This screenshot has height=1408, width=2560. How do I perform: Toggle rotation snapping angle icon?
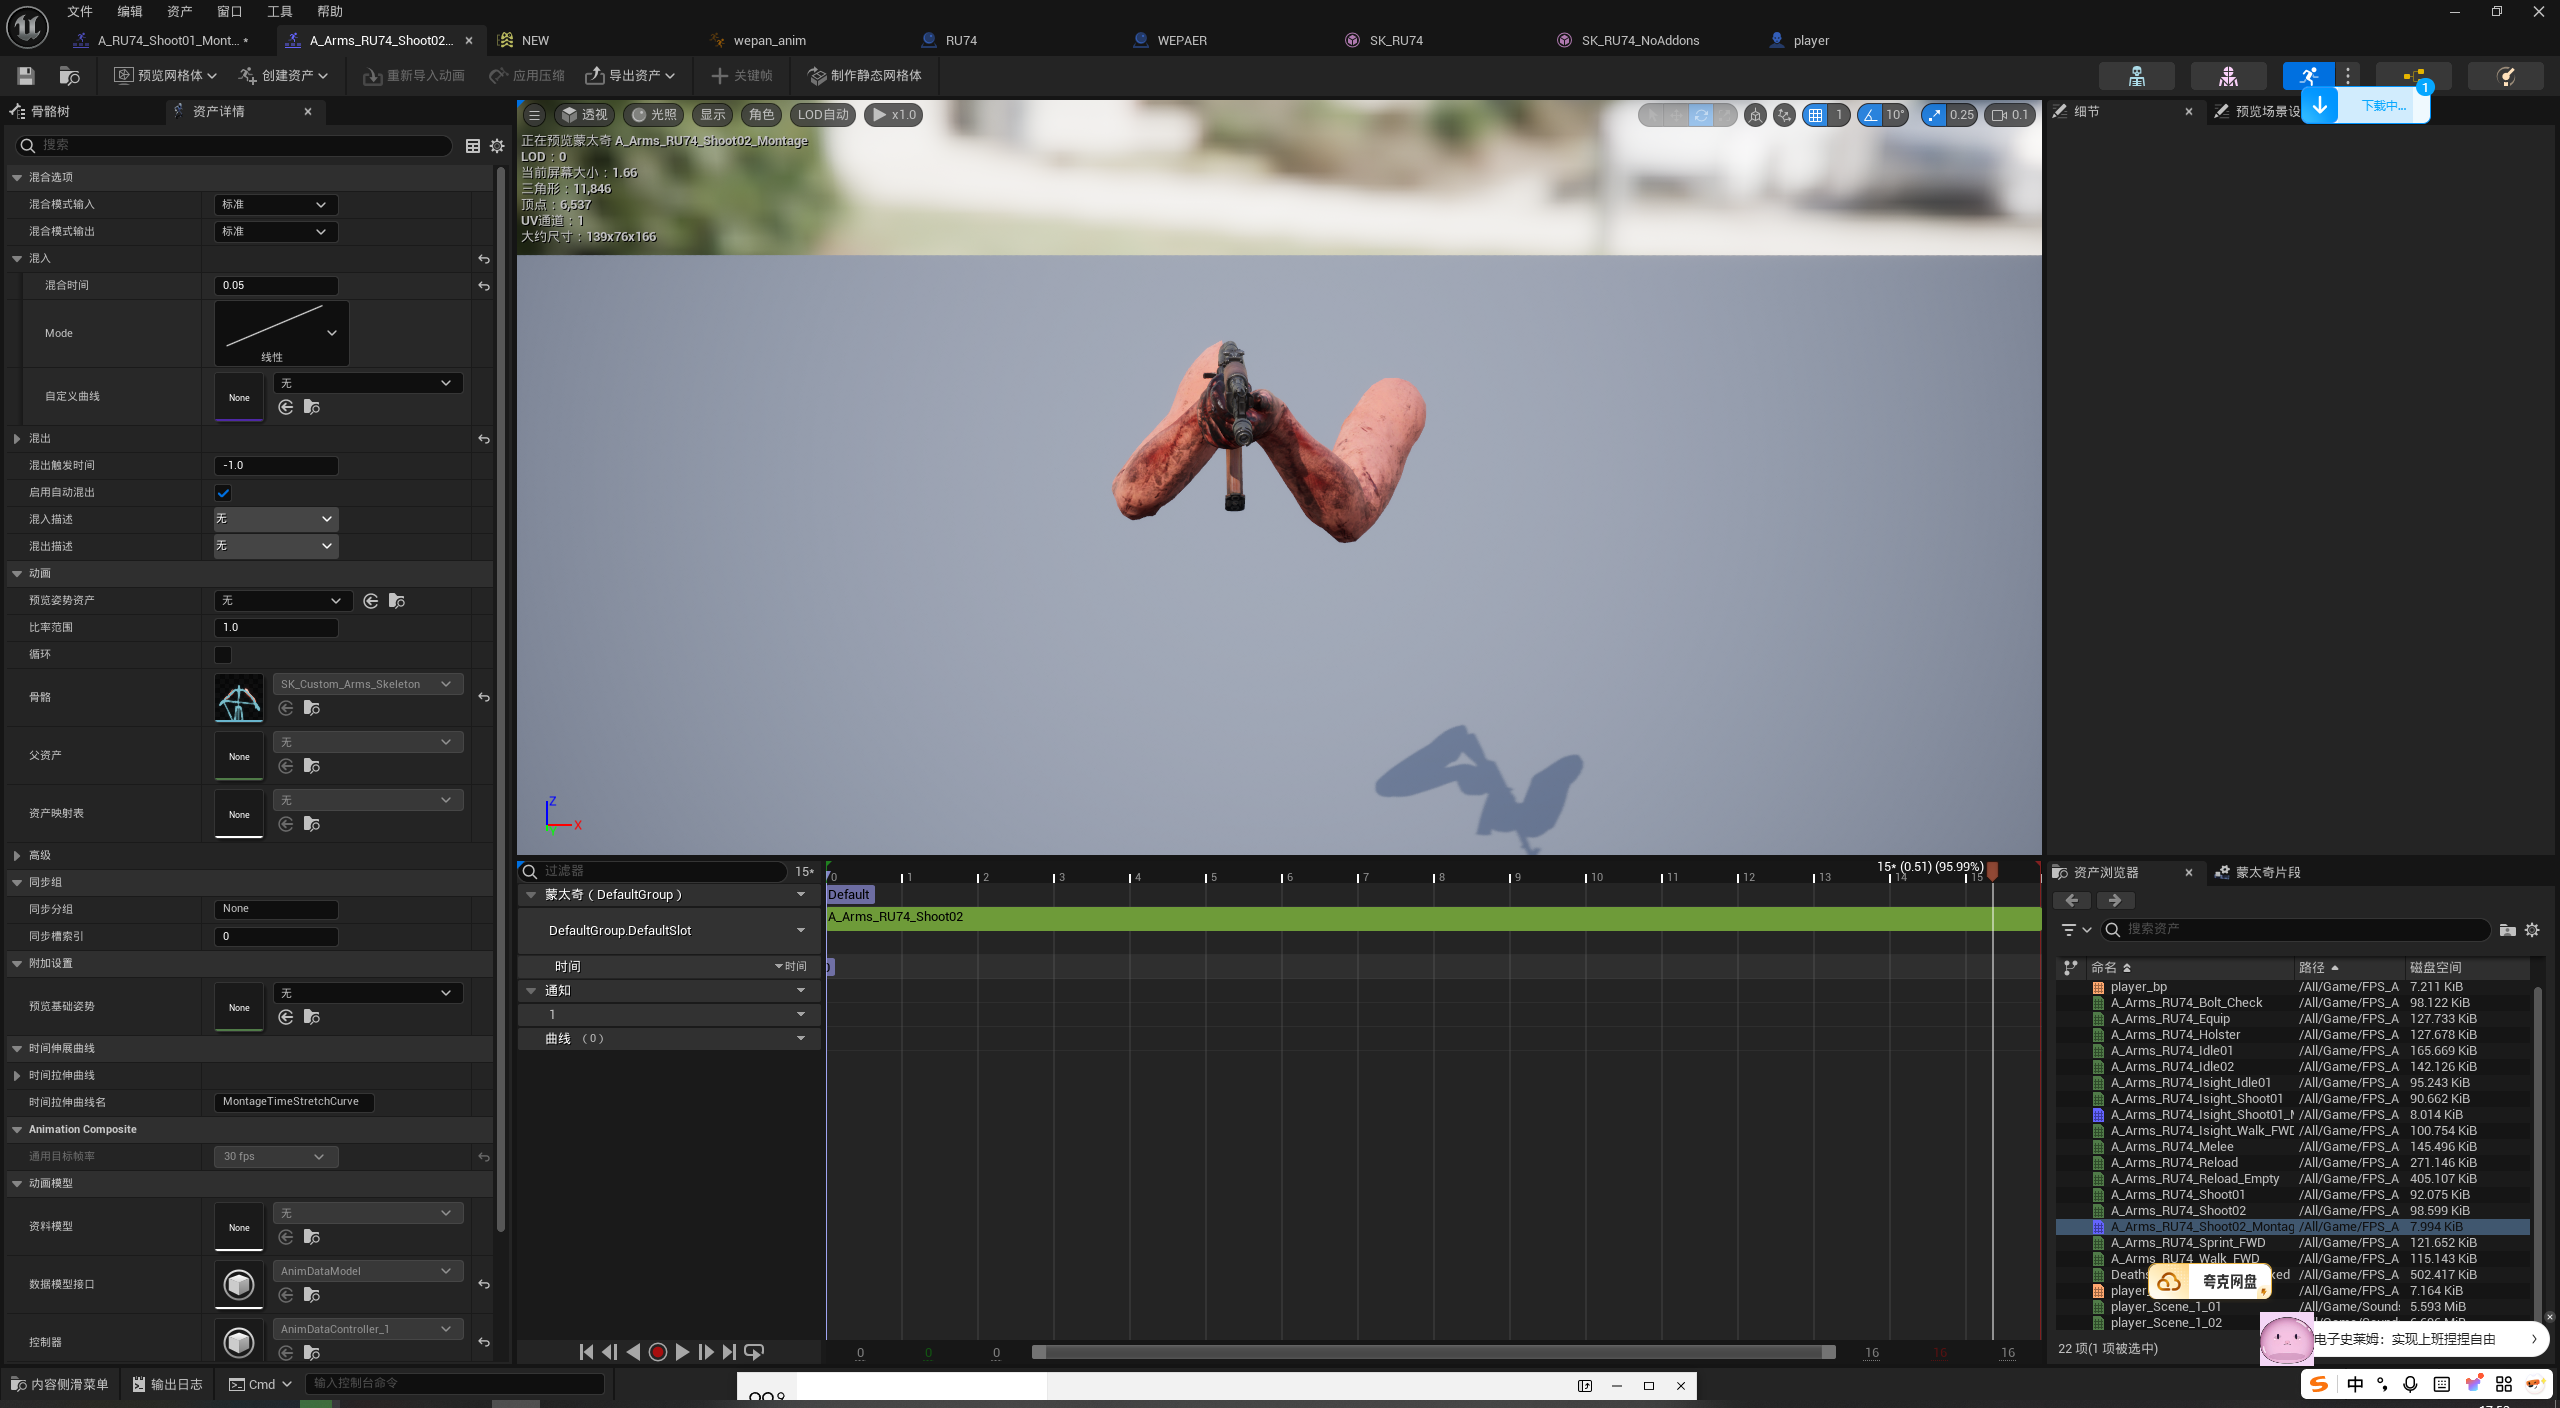tap(1869, 115)
